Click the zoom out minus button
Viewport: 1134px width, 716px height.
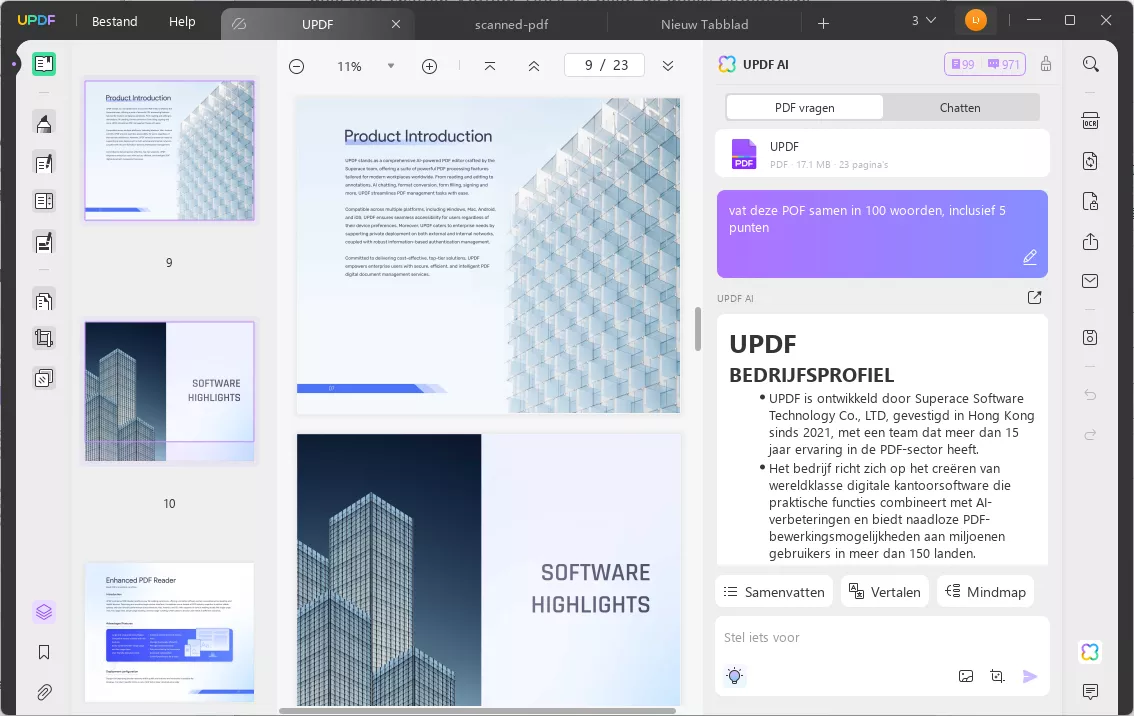point(297,67)
